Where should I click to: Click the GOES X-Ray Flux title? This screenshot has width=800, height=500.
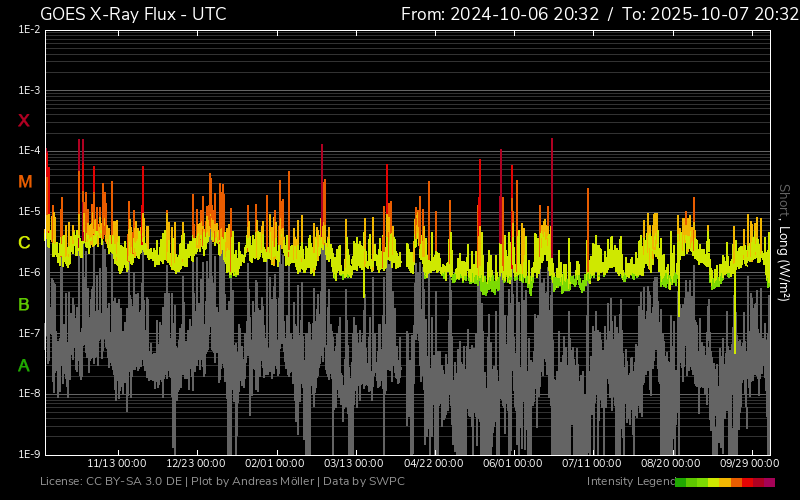[133, 14]
